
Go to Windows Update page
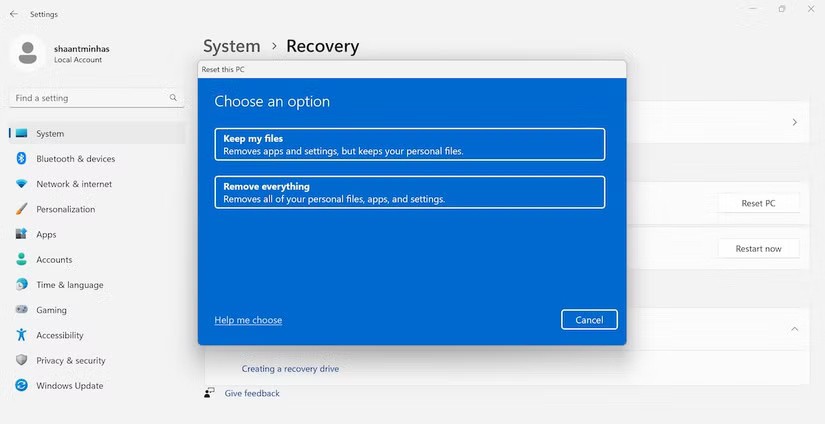(x=97, y=386)
